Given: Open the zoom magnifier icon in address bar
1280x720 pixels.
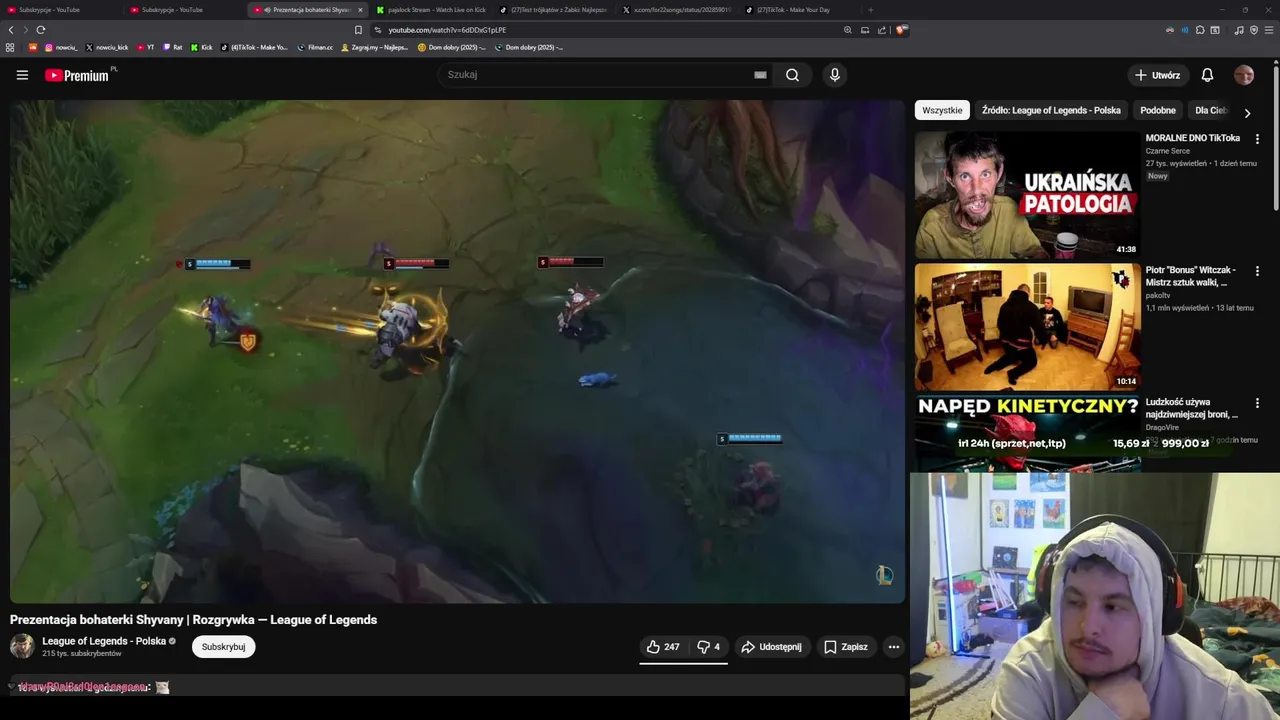Looking at the screenshot, I should (848, 30).
